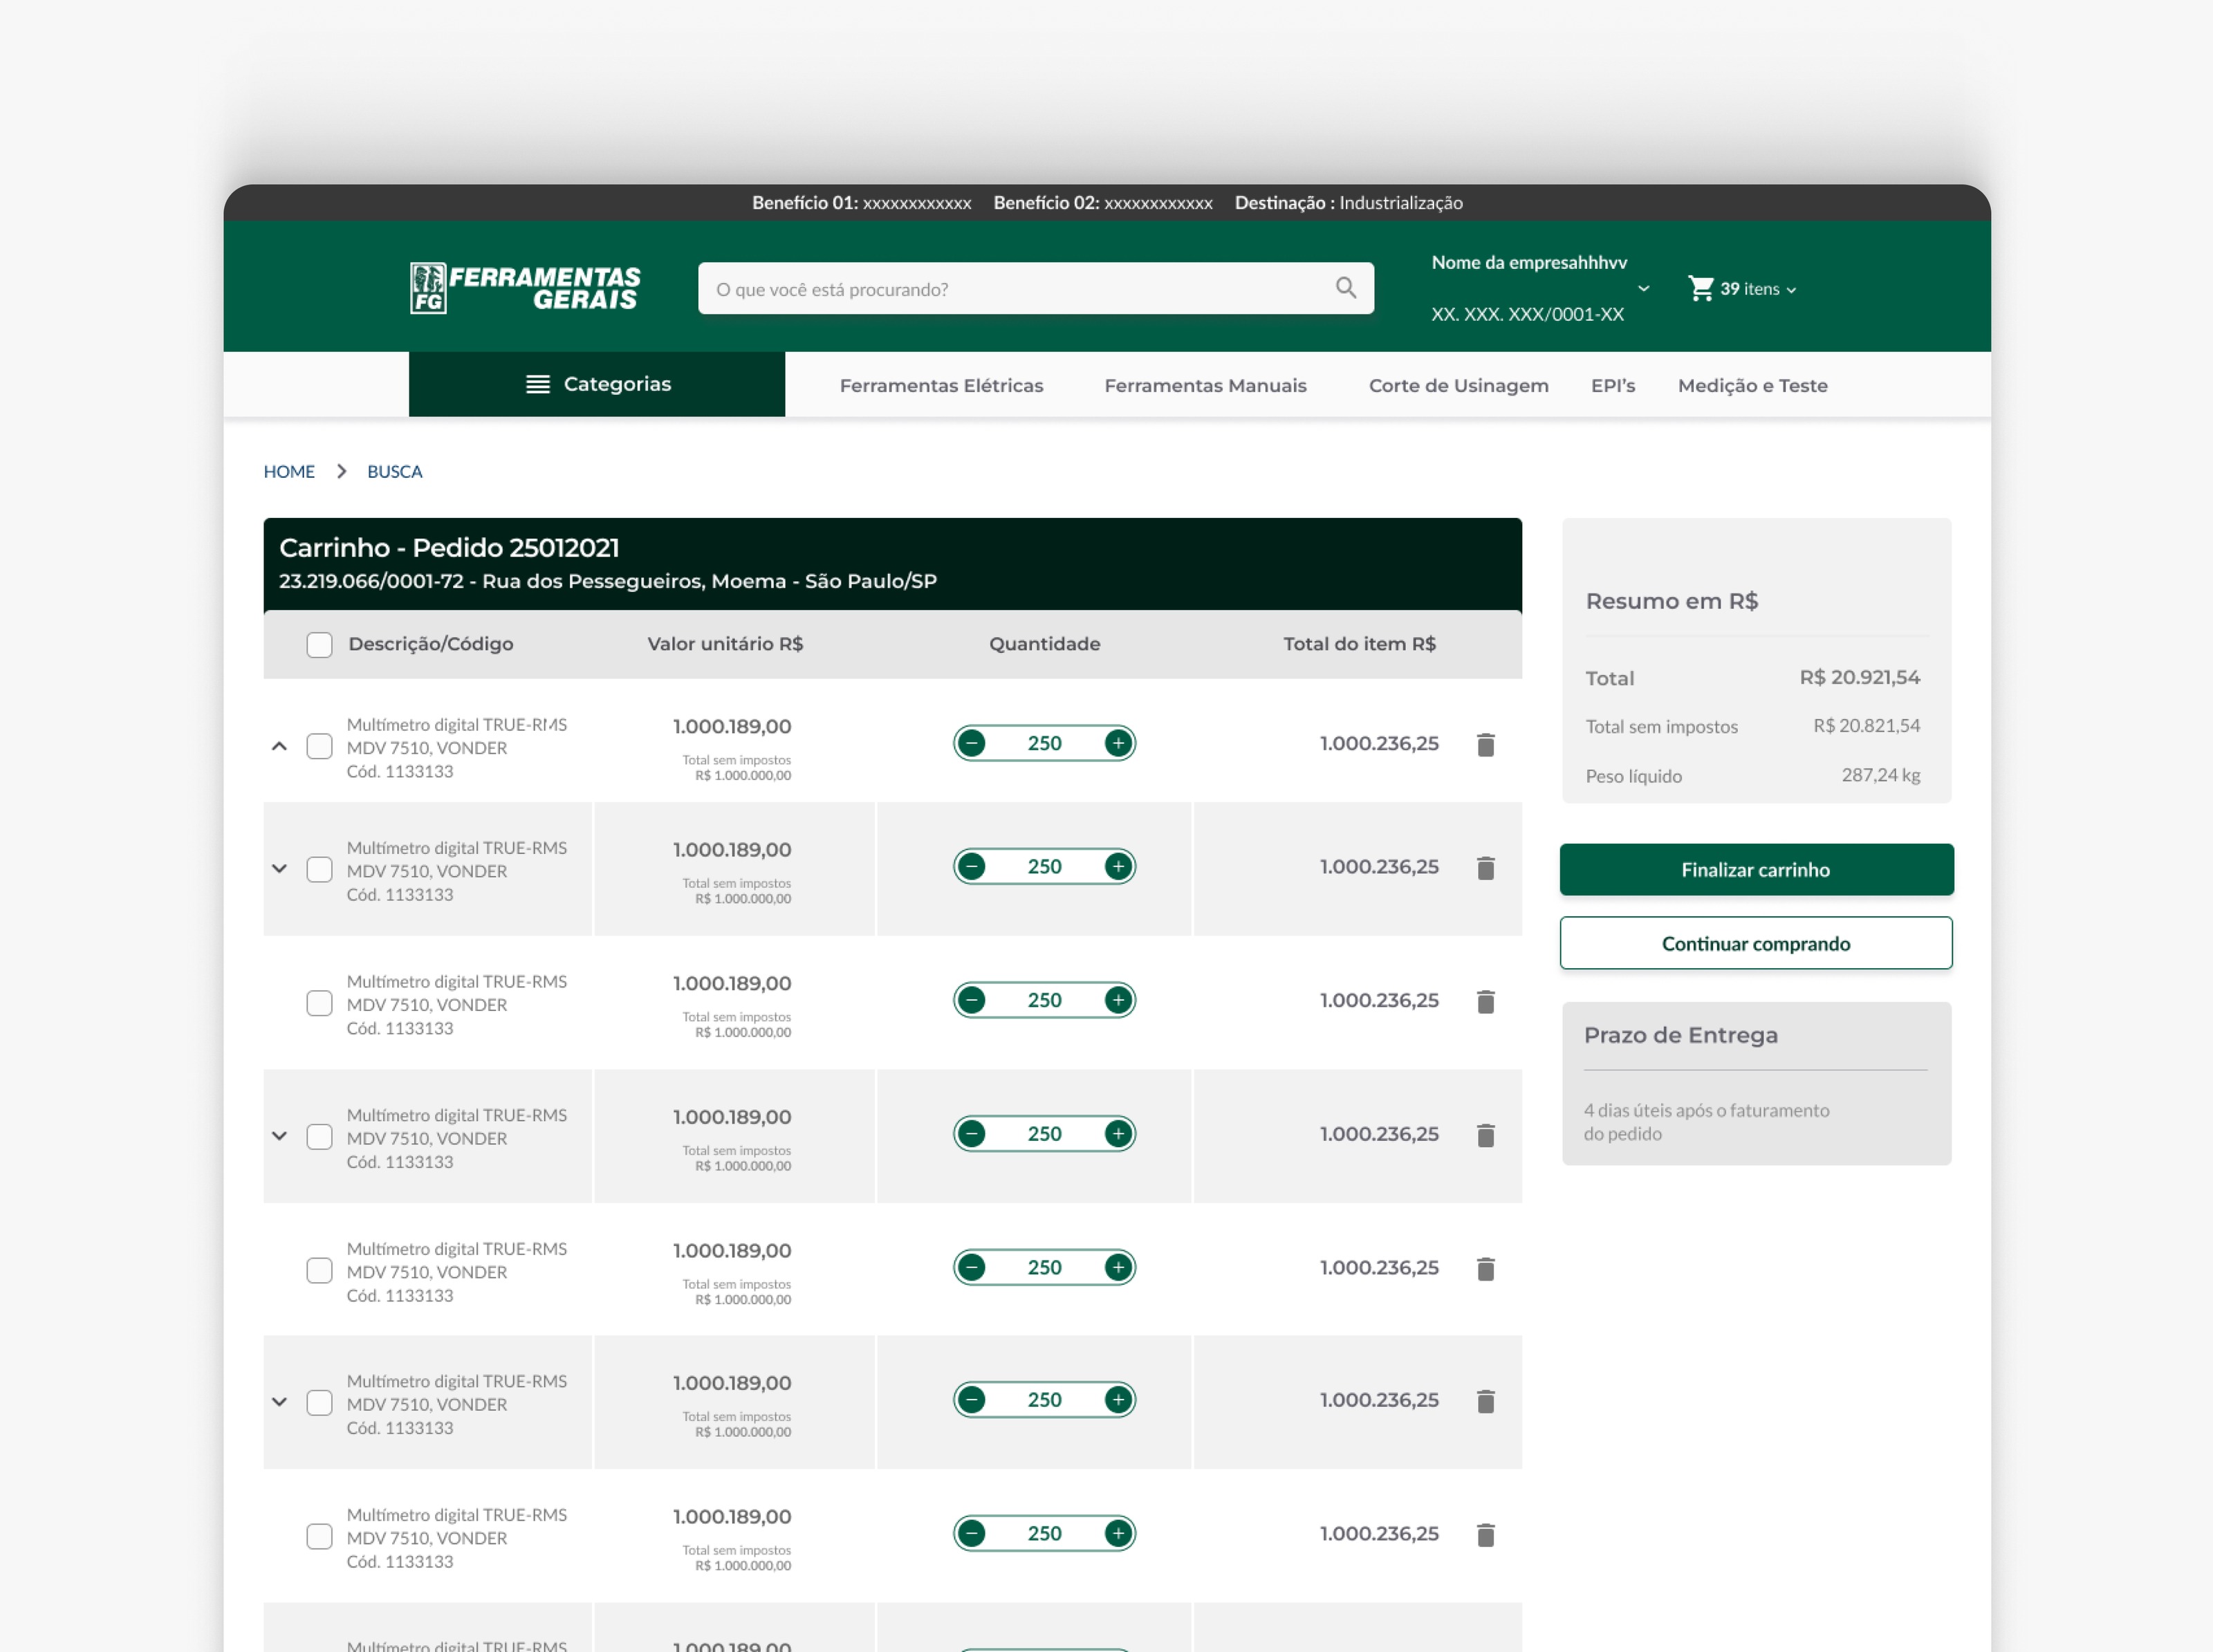The image size is (2213, 1652).
Task: Increase quantity of the fourth cart item
Action: click(1118, 1134)
